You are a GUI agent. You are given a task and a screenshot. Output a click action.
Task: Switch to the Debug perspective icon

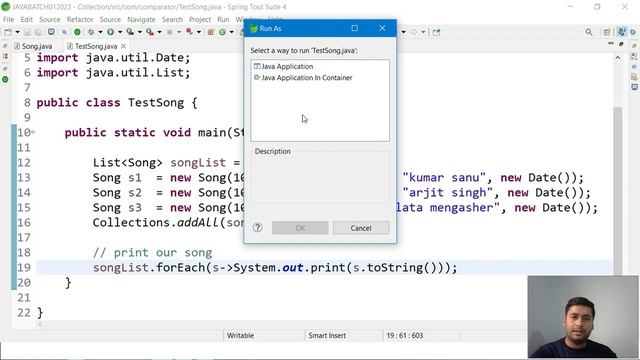tap(633, 32)
